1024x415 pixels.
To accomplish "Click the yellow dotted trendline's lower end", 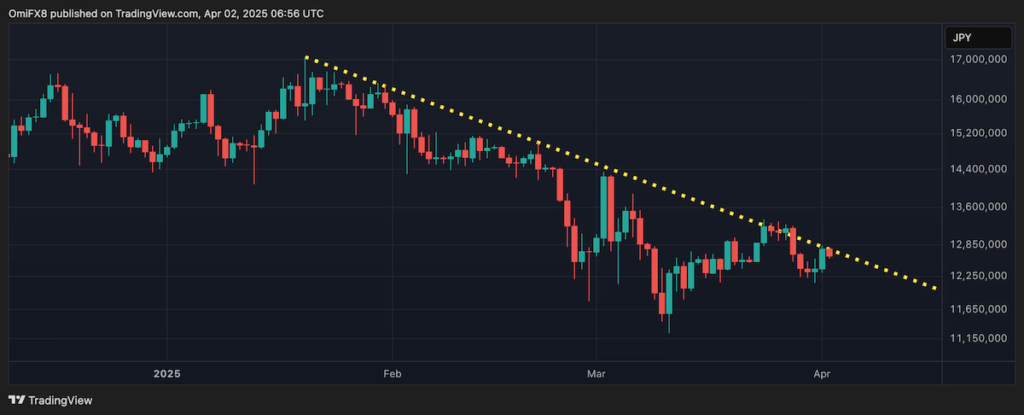I will point(935,288).
